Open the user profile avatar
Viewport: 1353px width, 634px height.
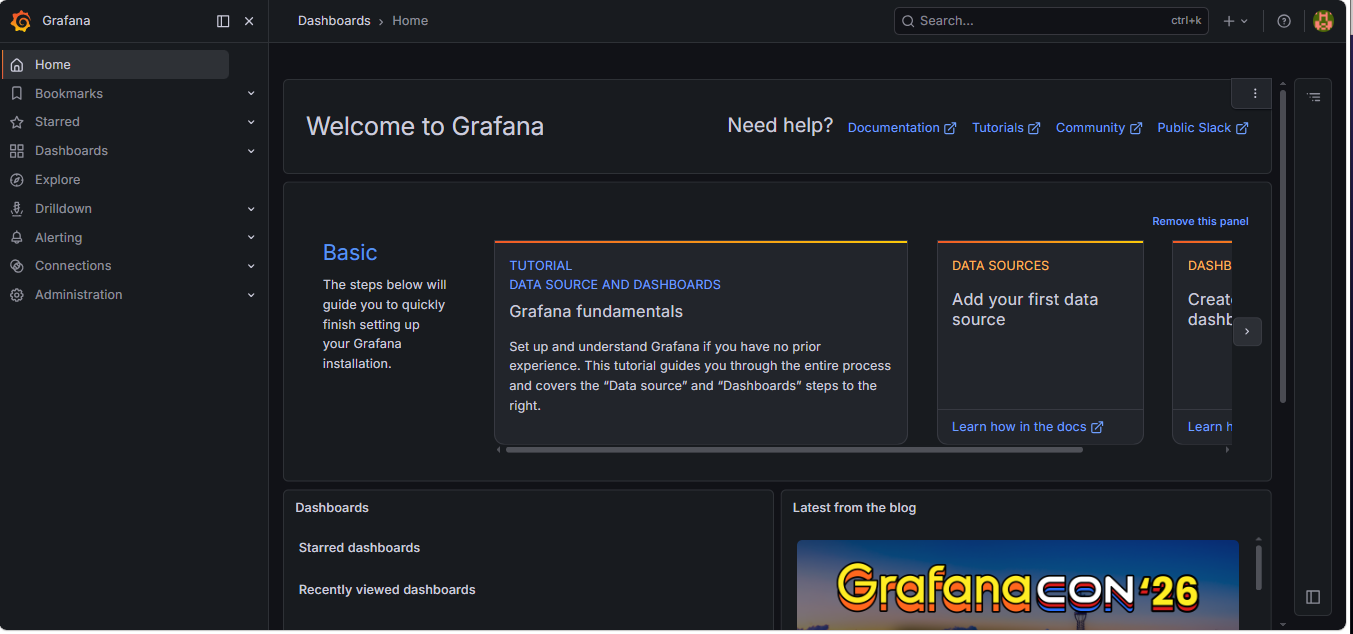coord(1323,21)
